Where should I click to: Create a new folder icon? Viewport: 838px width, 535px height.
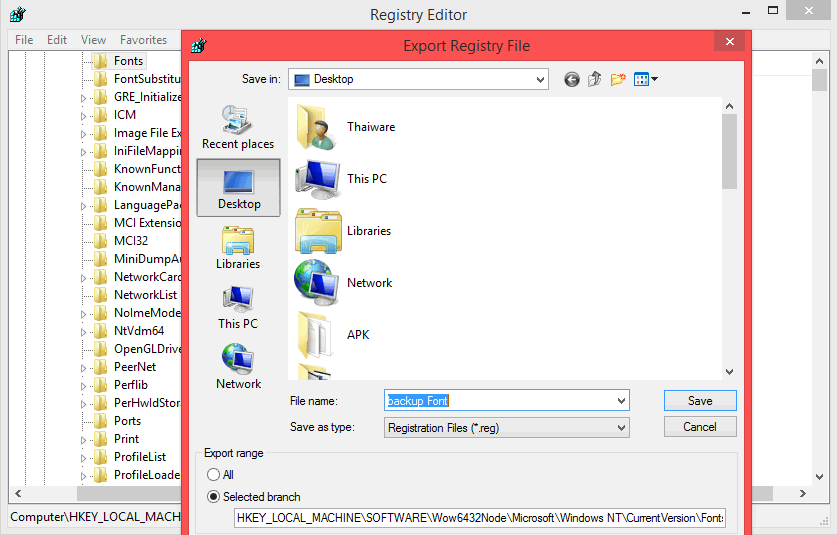pos(618,80)
